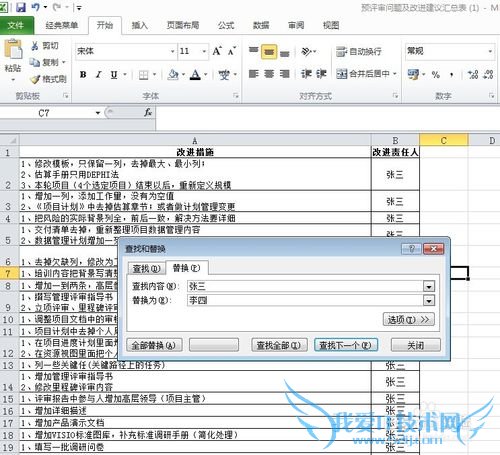The height and width of the screenshot is (455, 500).
Task: Click the fx insert function icon
Action: (148, 113)
